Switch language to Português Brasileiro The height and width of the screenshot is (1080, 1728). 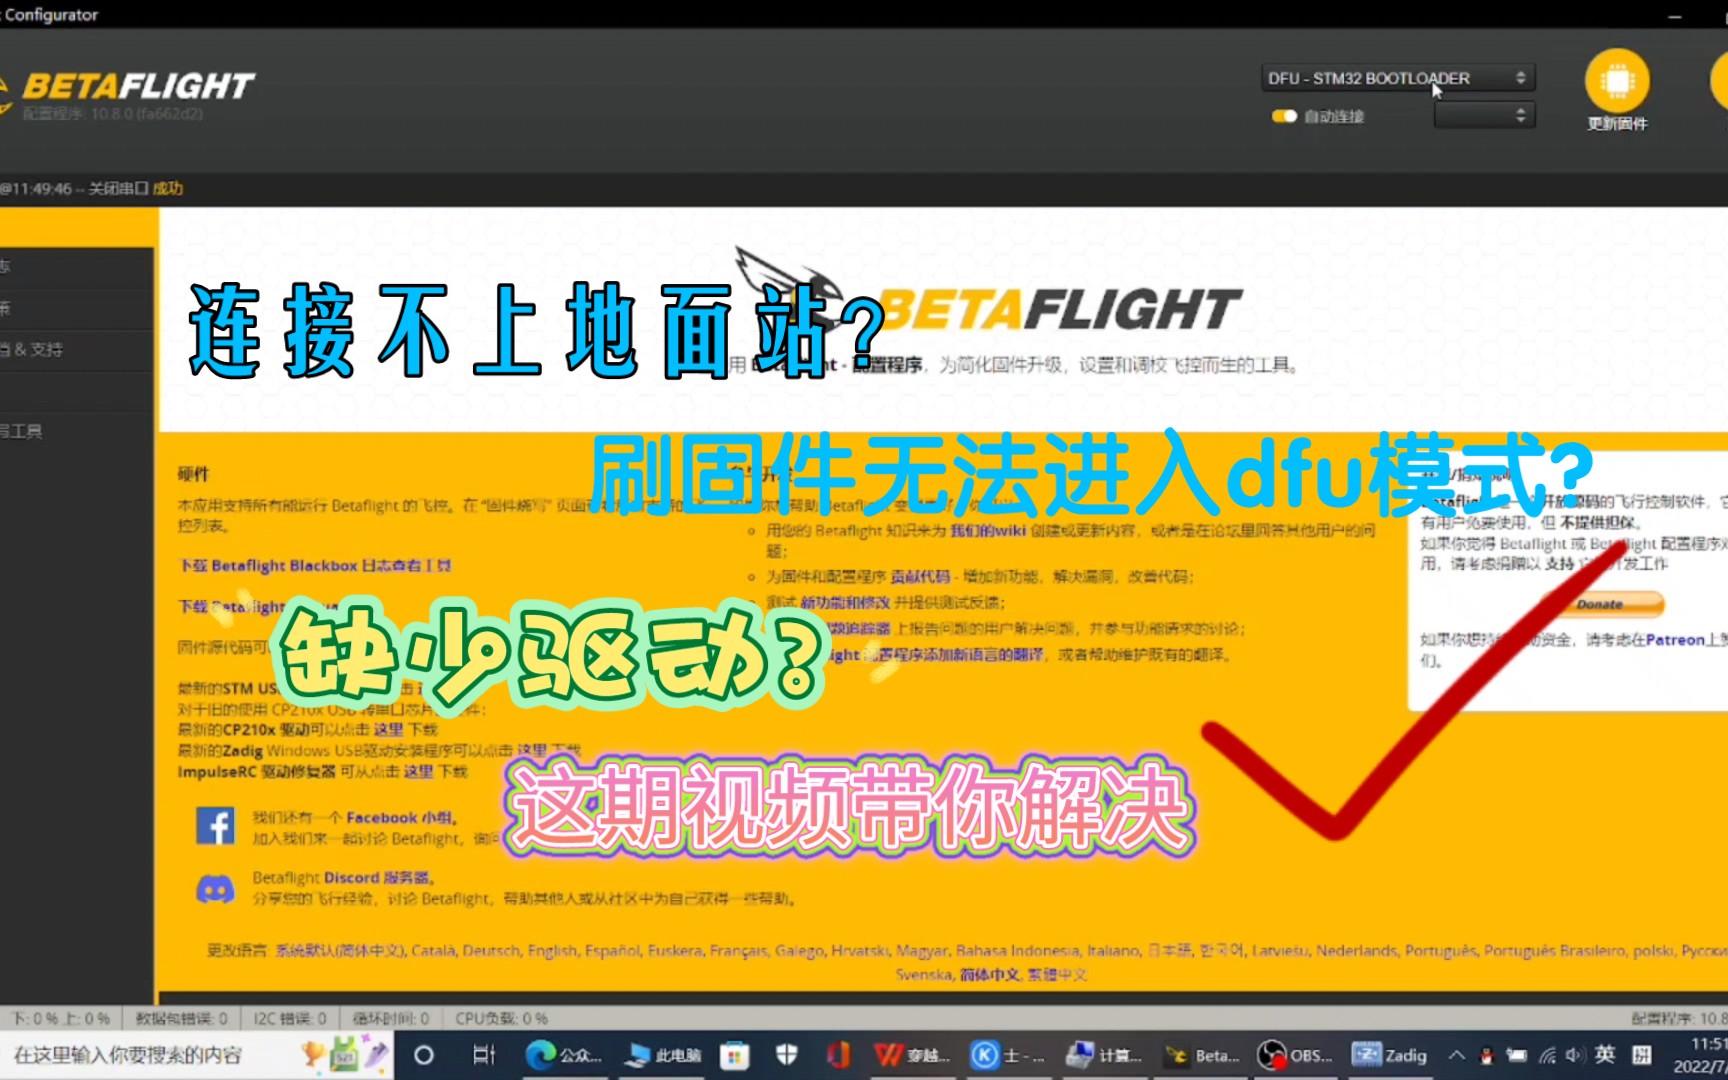[1555, 950]
